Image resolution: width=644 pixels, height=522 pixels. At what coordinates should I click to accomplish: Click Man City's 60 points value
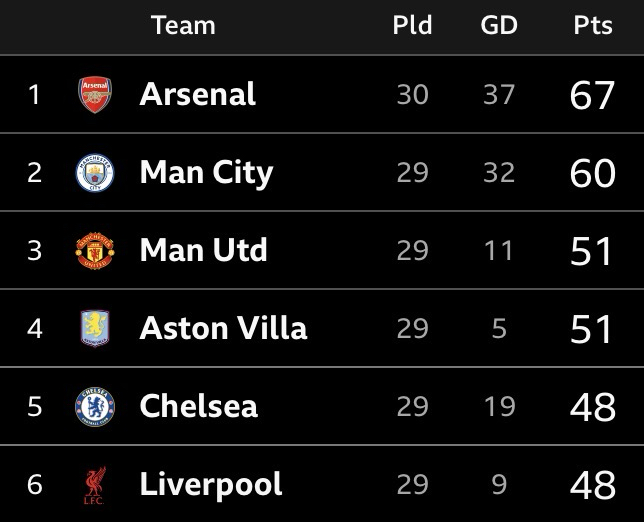(x=592, y=174)
